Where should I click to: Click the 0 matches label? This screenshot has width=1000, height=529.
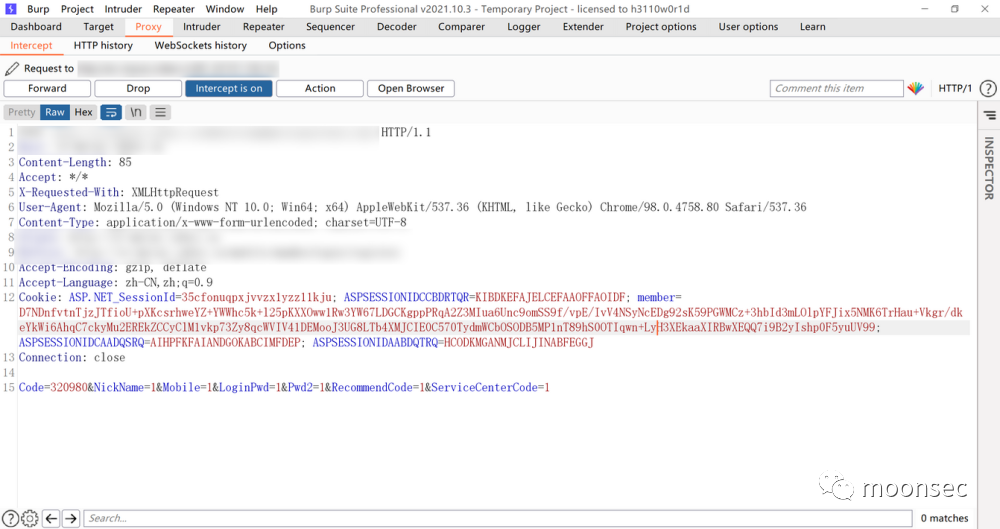click(945, 518)
